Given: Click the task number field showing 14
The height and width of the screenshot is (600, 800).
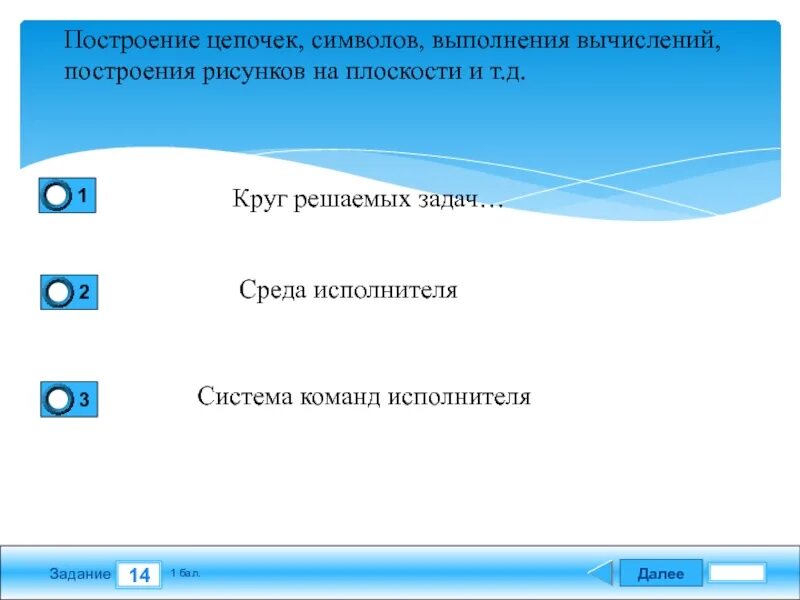Looking at the screenshot, I should point(139,574).
